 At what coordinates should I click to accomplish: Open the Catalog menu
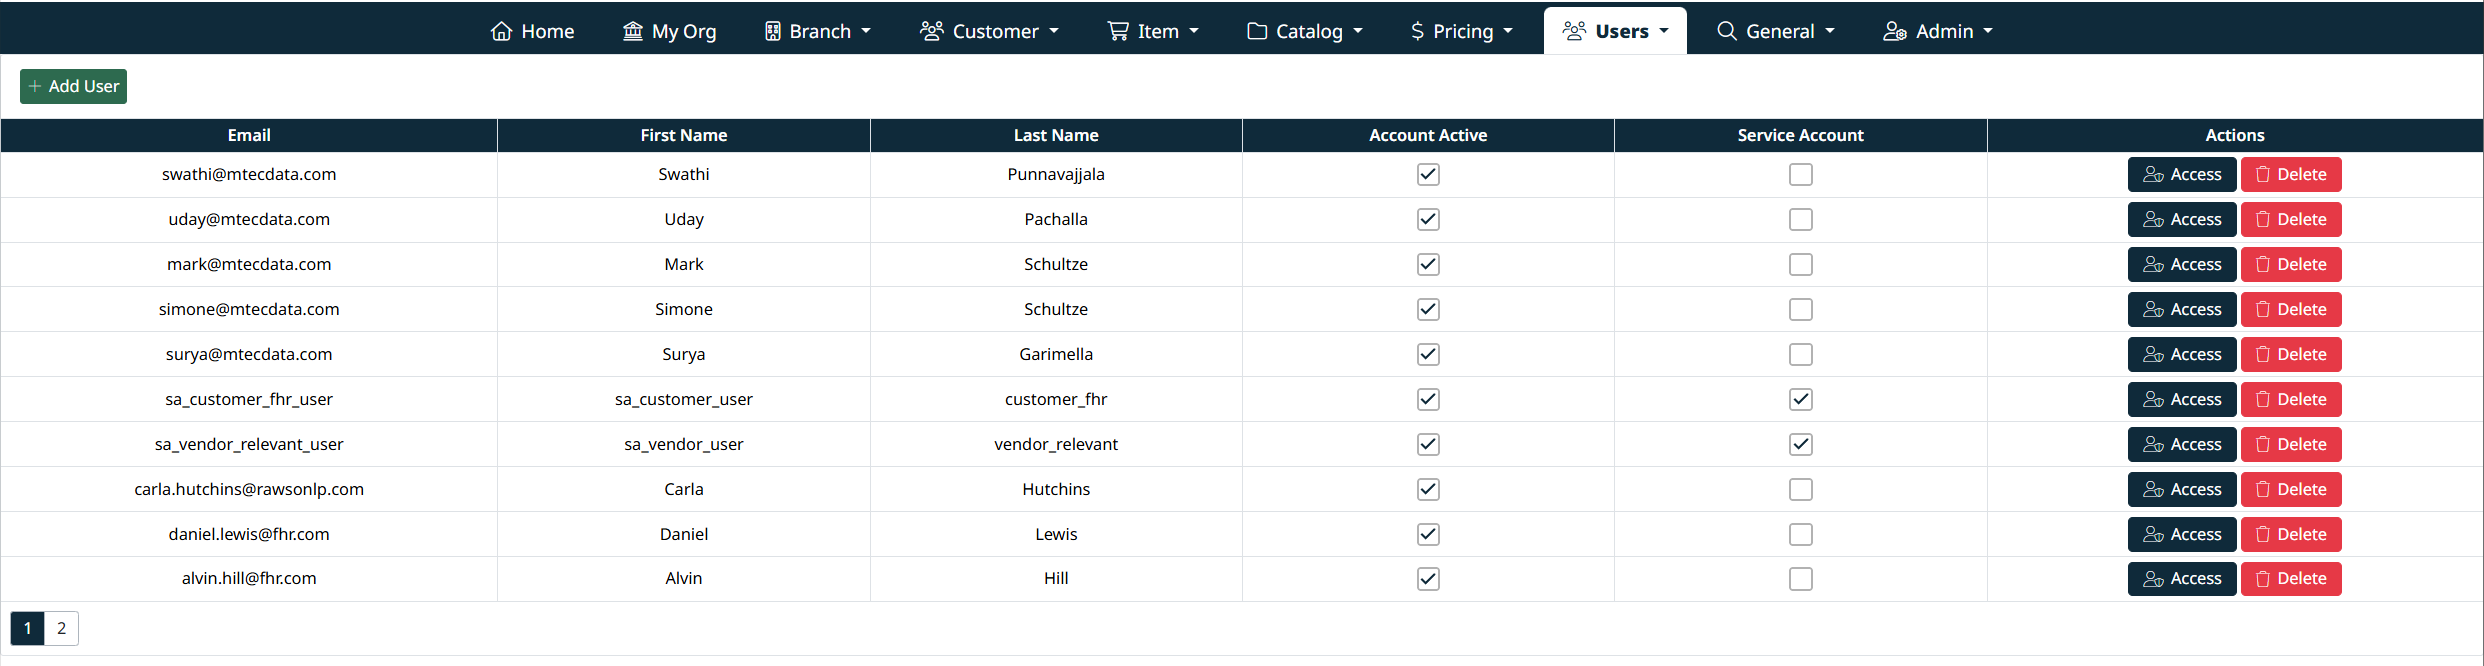click(x=1304, y=31)
